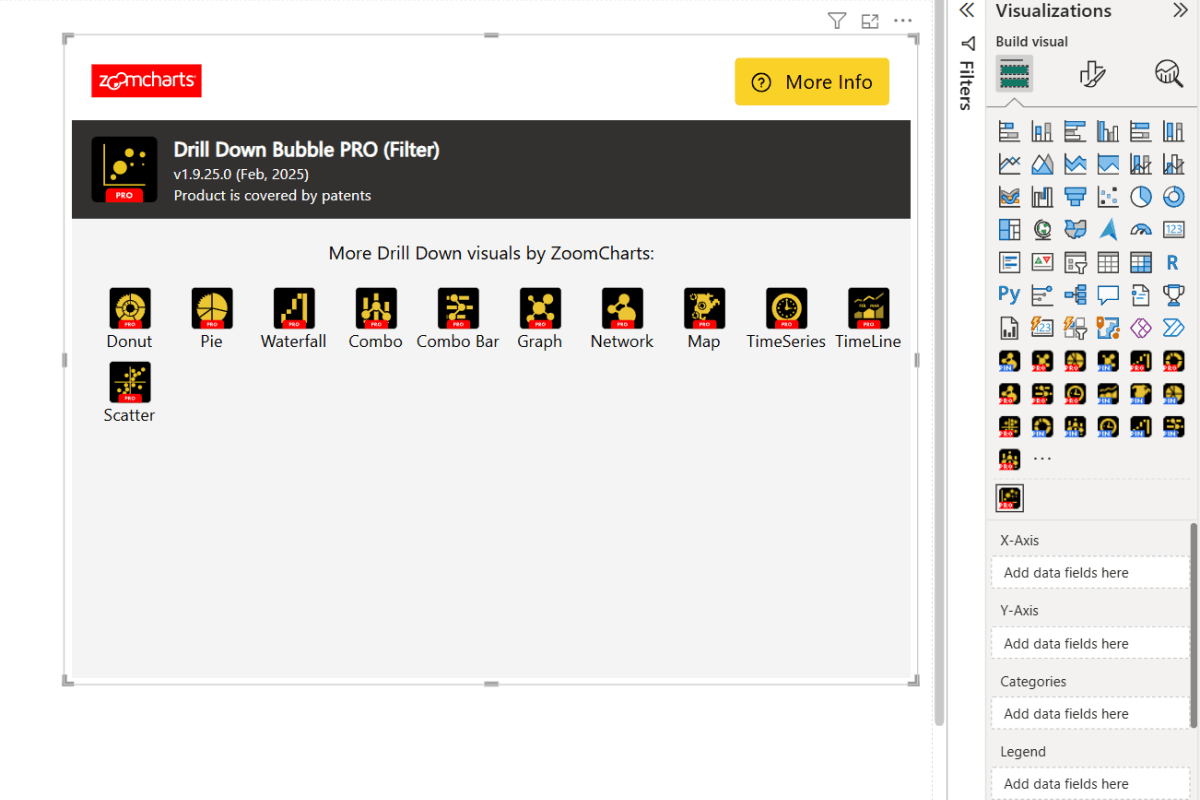1200x800 pixels.
Task: Choose the Q&A speech bubble visual
Action: coord(1108,295)
